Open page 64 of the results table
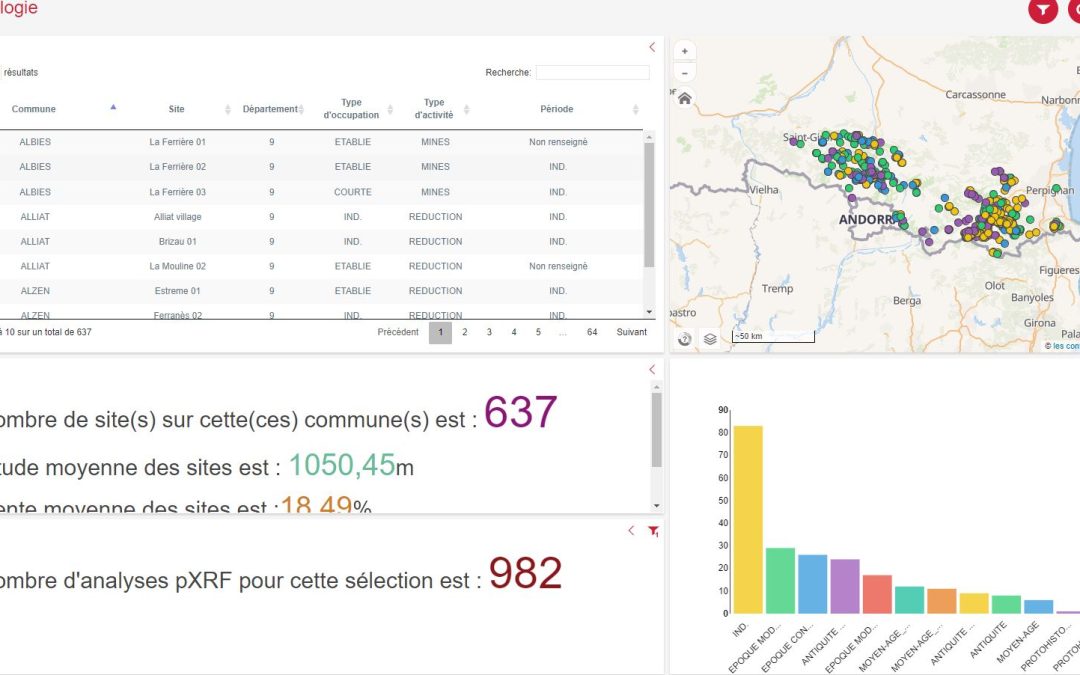Viewport: 1080px width, 675px height. pyautogui.click(x=594, y=331)
